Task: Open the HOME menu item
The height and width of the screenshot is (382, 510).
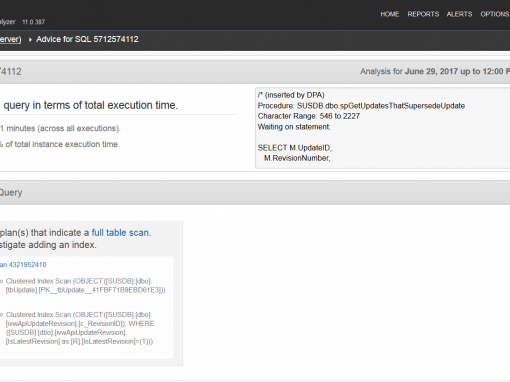Action: [390, 14]
